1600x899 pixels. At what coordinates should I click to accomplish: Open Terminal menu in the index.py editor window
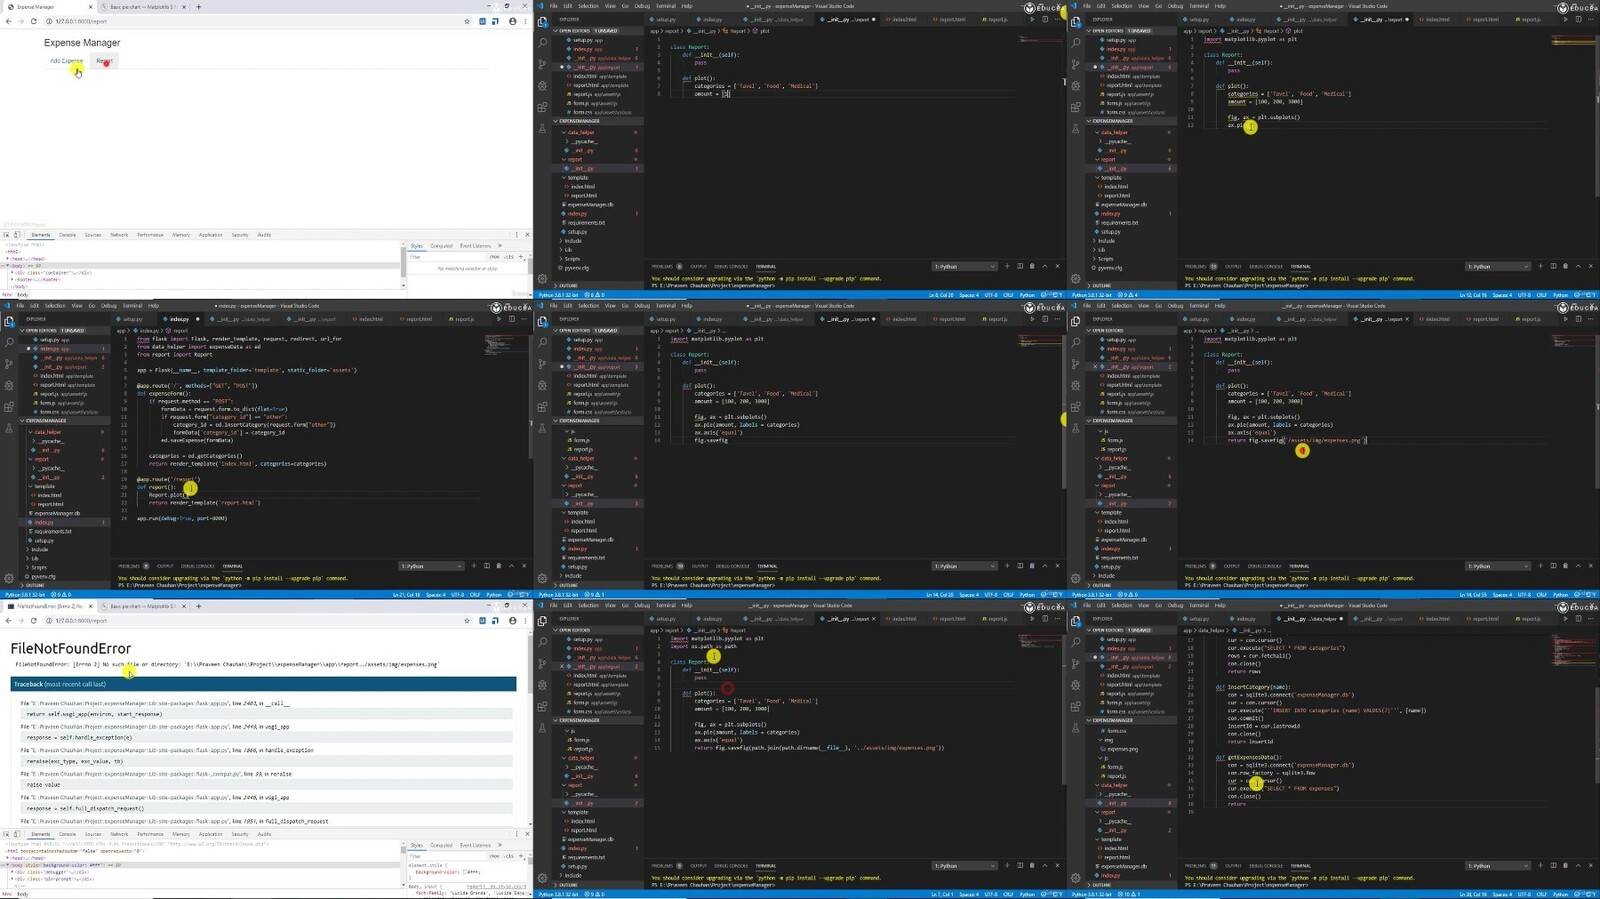[x=132, y=306]
